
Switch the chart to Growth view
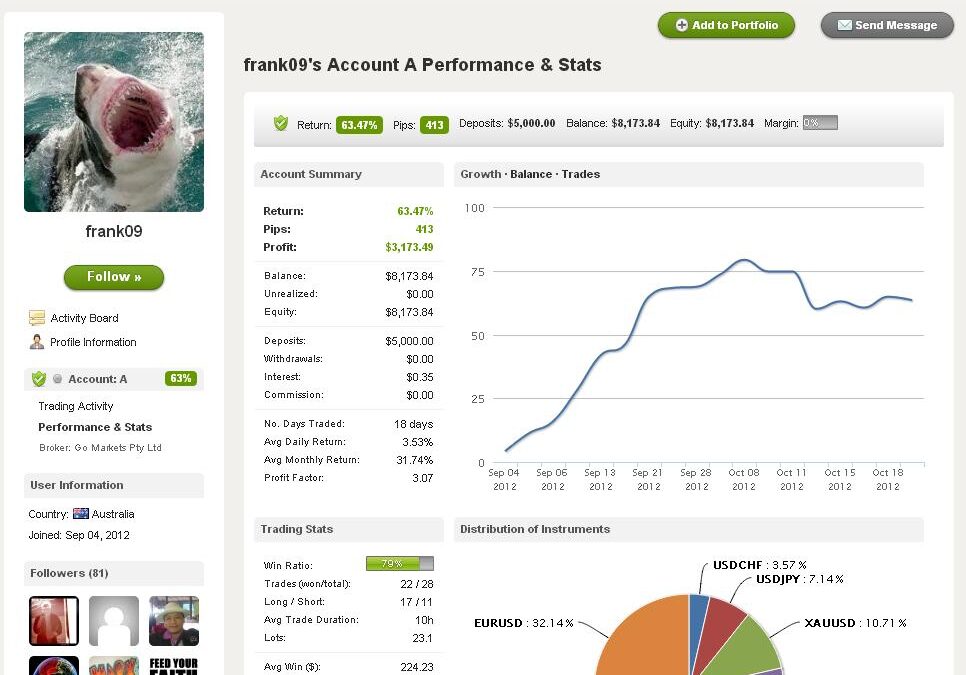pyautogui.click(x=480, y=174)
